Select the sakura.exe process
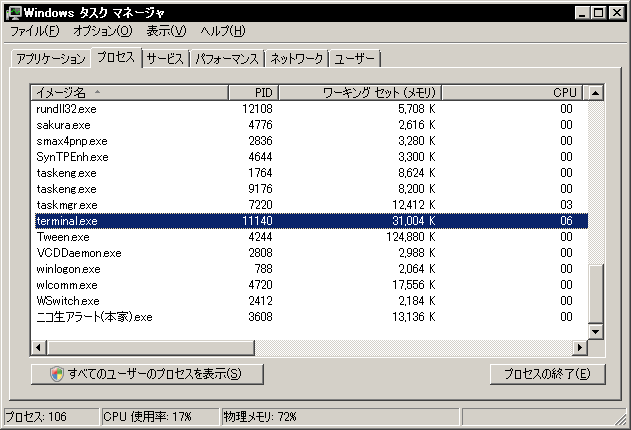This screenshot has height=430, width=631. pos(311,125)
